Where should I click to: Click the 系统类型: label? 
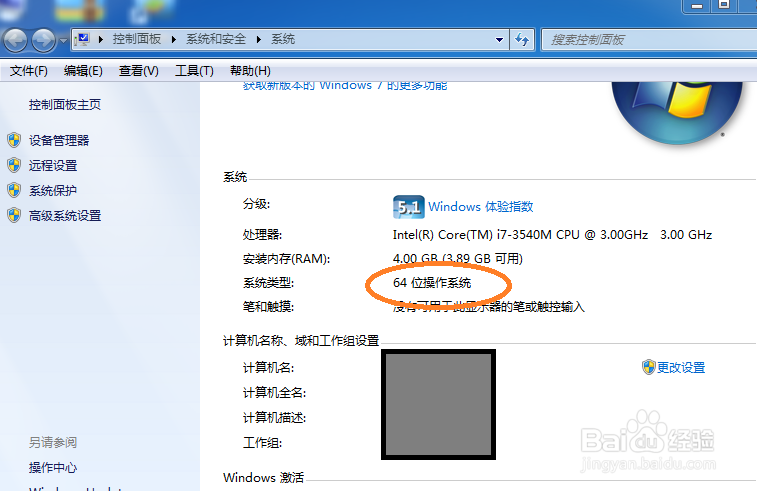[x=268, y=283]
